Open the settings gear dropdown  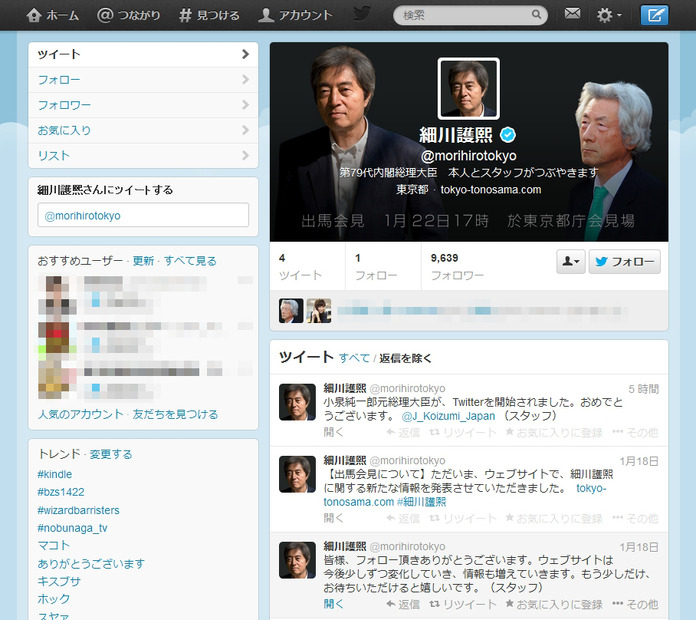[x=609, y=16]
